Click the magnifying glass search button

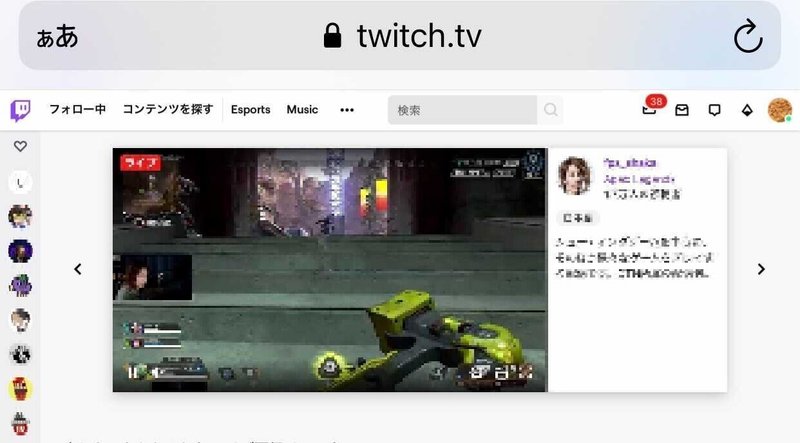[x=551, y=110]
